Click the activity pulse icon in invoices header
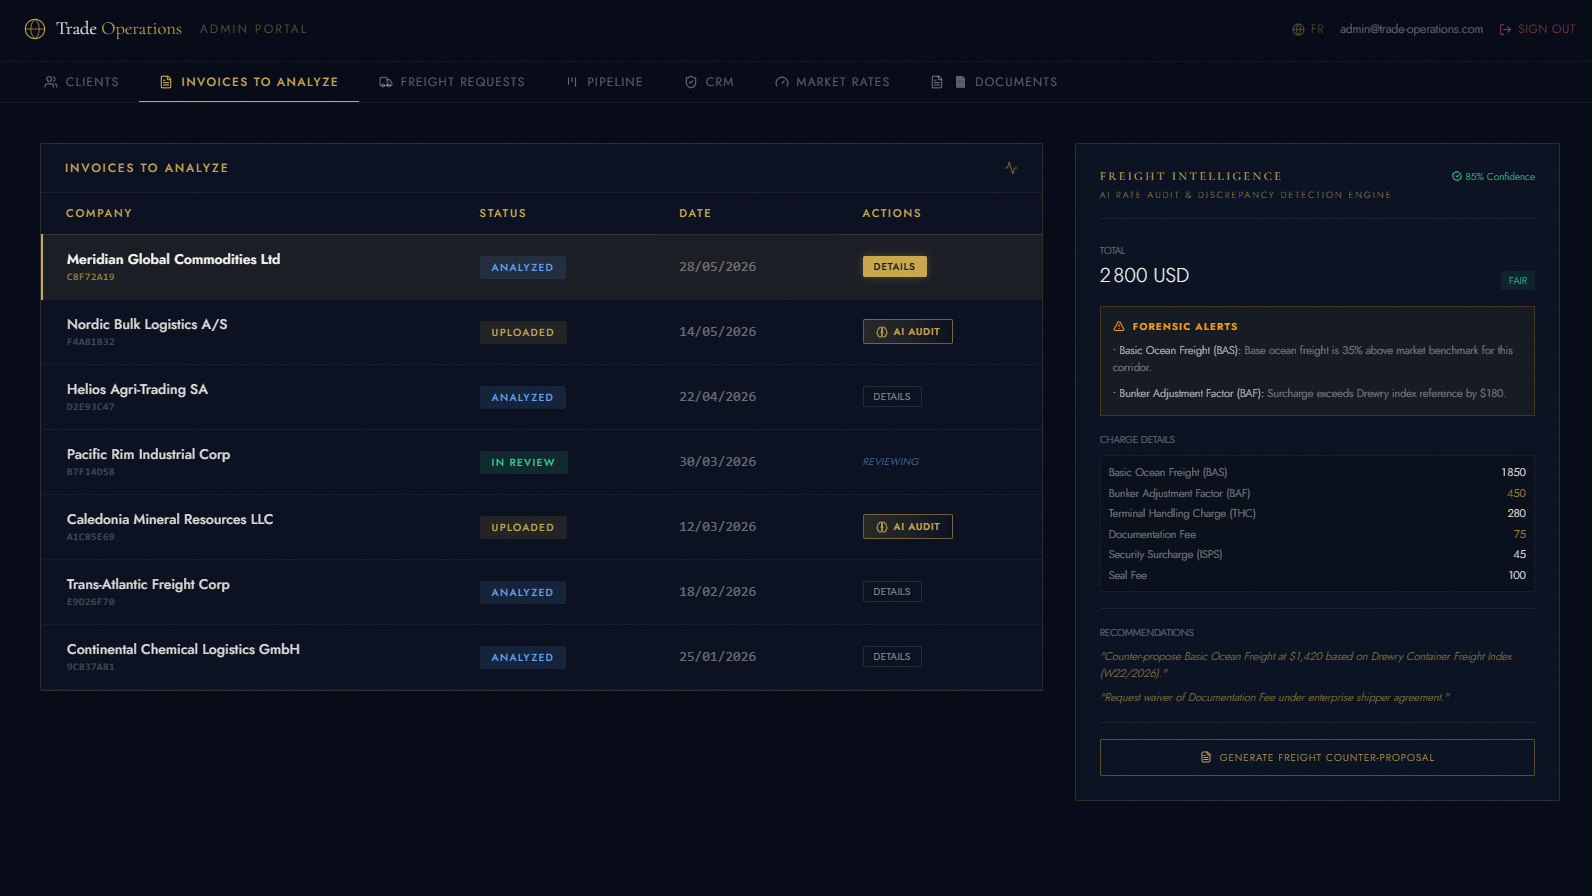1592x896 pixels. [1011, 168]
